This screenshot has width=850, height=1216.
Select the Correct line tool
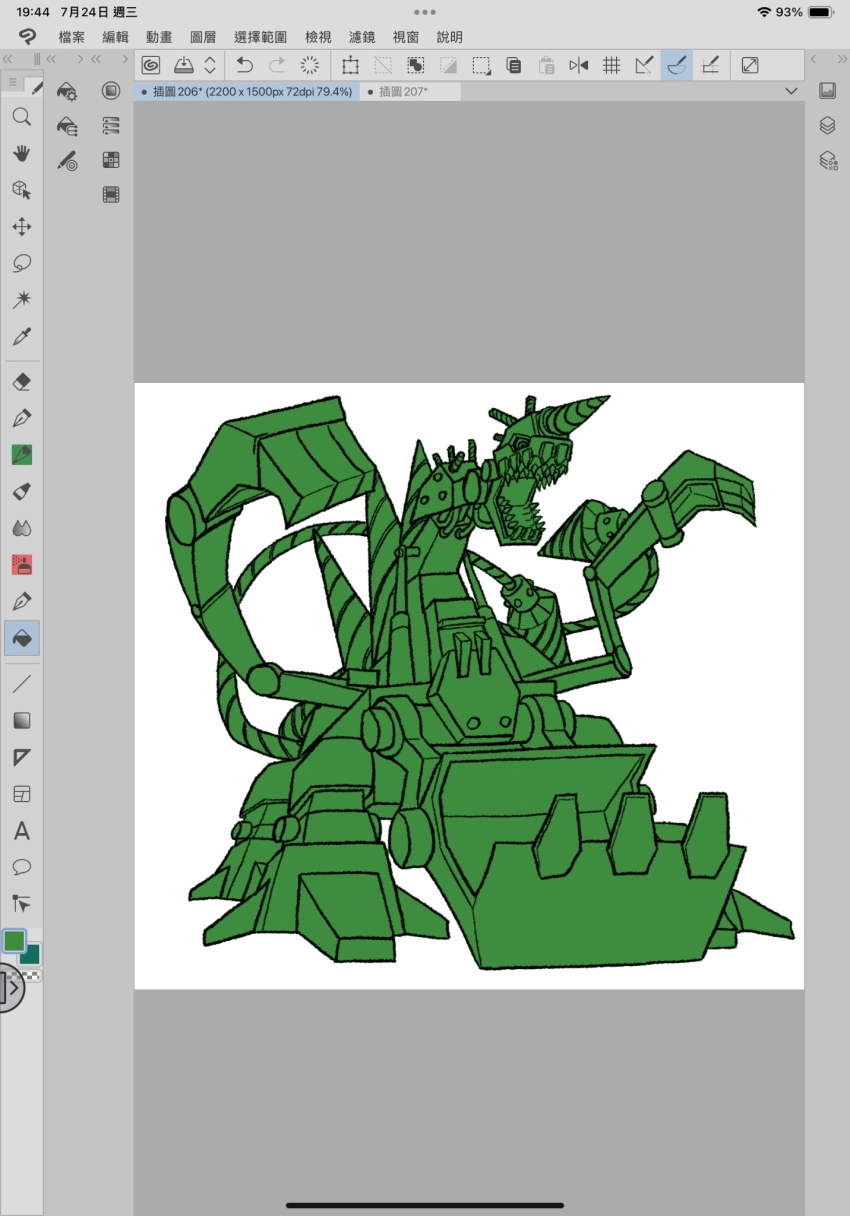click(x=21, y=904)
